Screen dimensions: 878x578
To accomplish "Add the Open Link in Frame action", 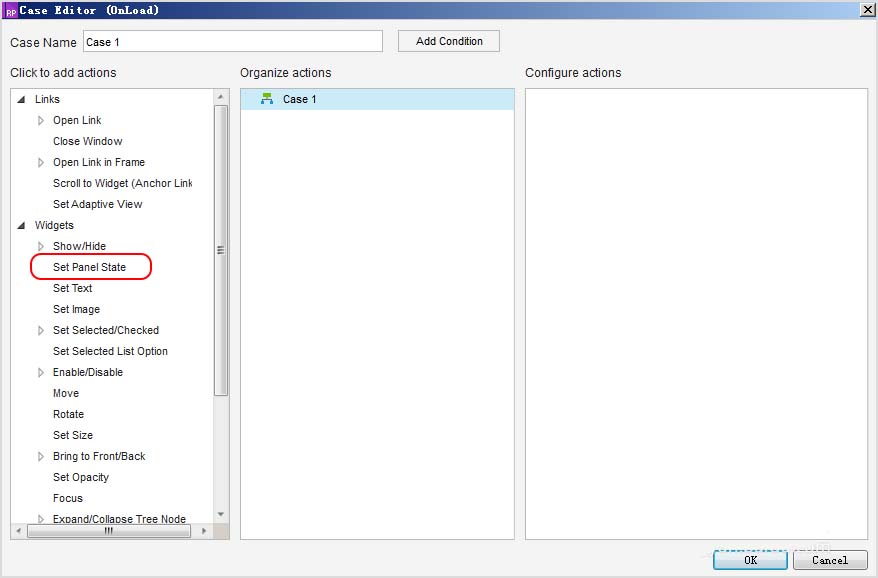I will (x=99, y=162).
